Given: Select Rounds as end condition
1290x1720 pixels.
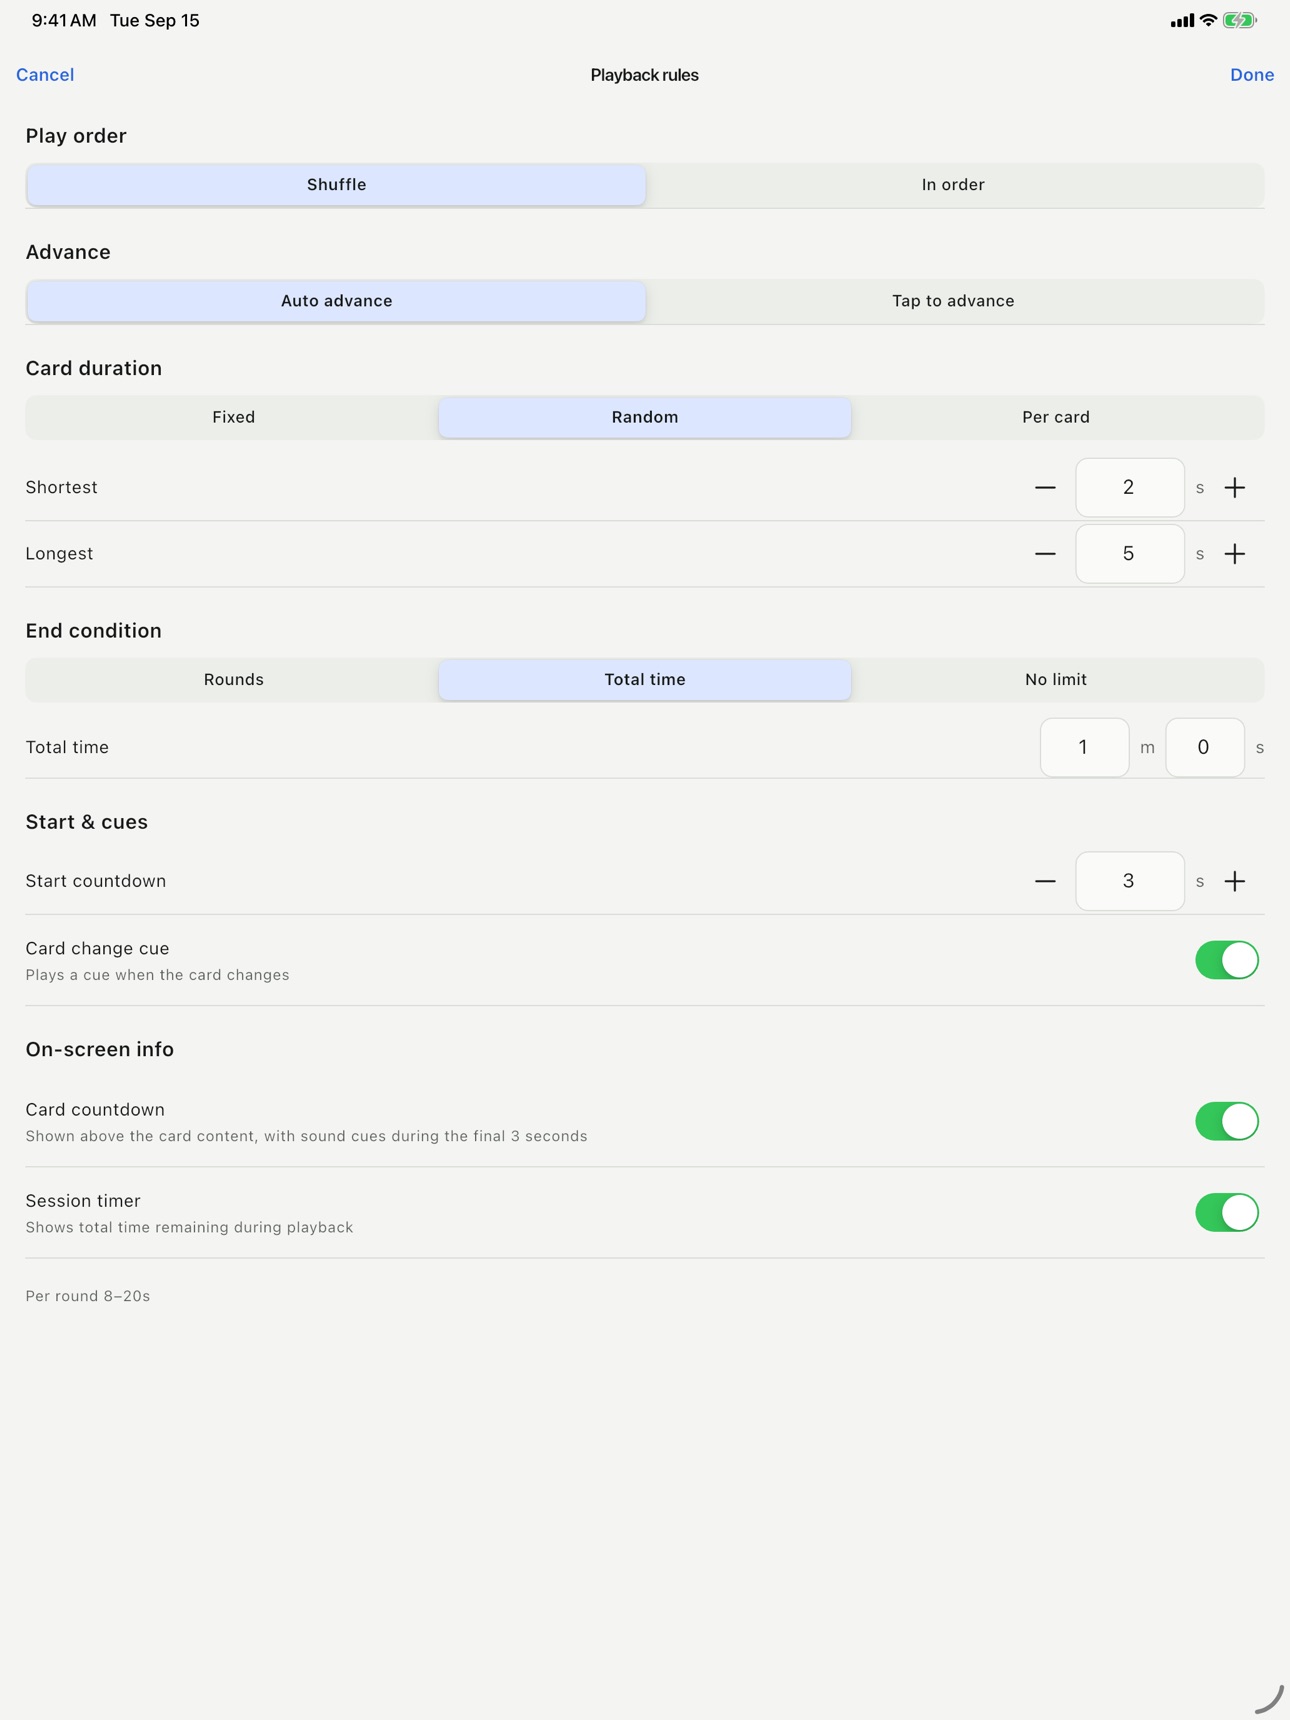Looking at the screenshot, I should tap(233, 680).
